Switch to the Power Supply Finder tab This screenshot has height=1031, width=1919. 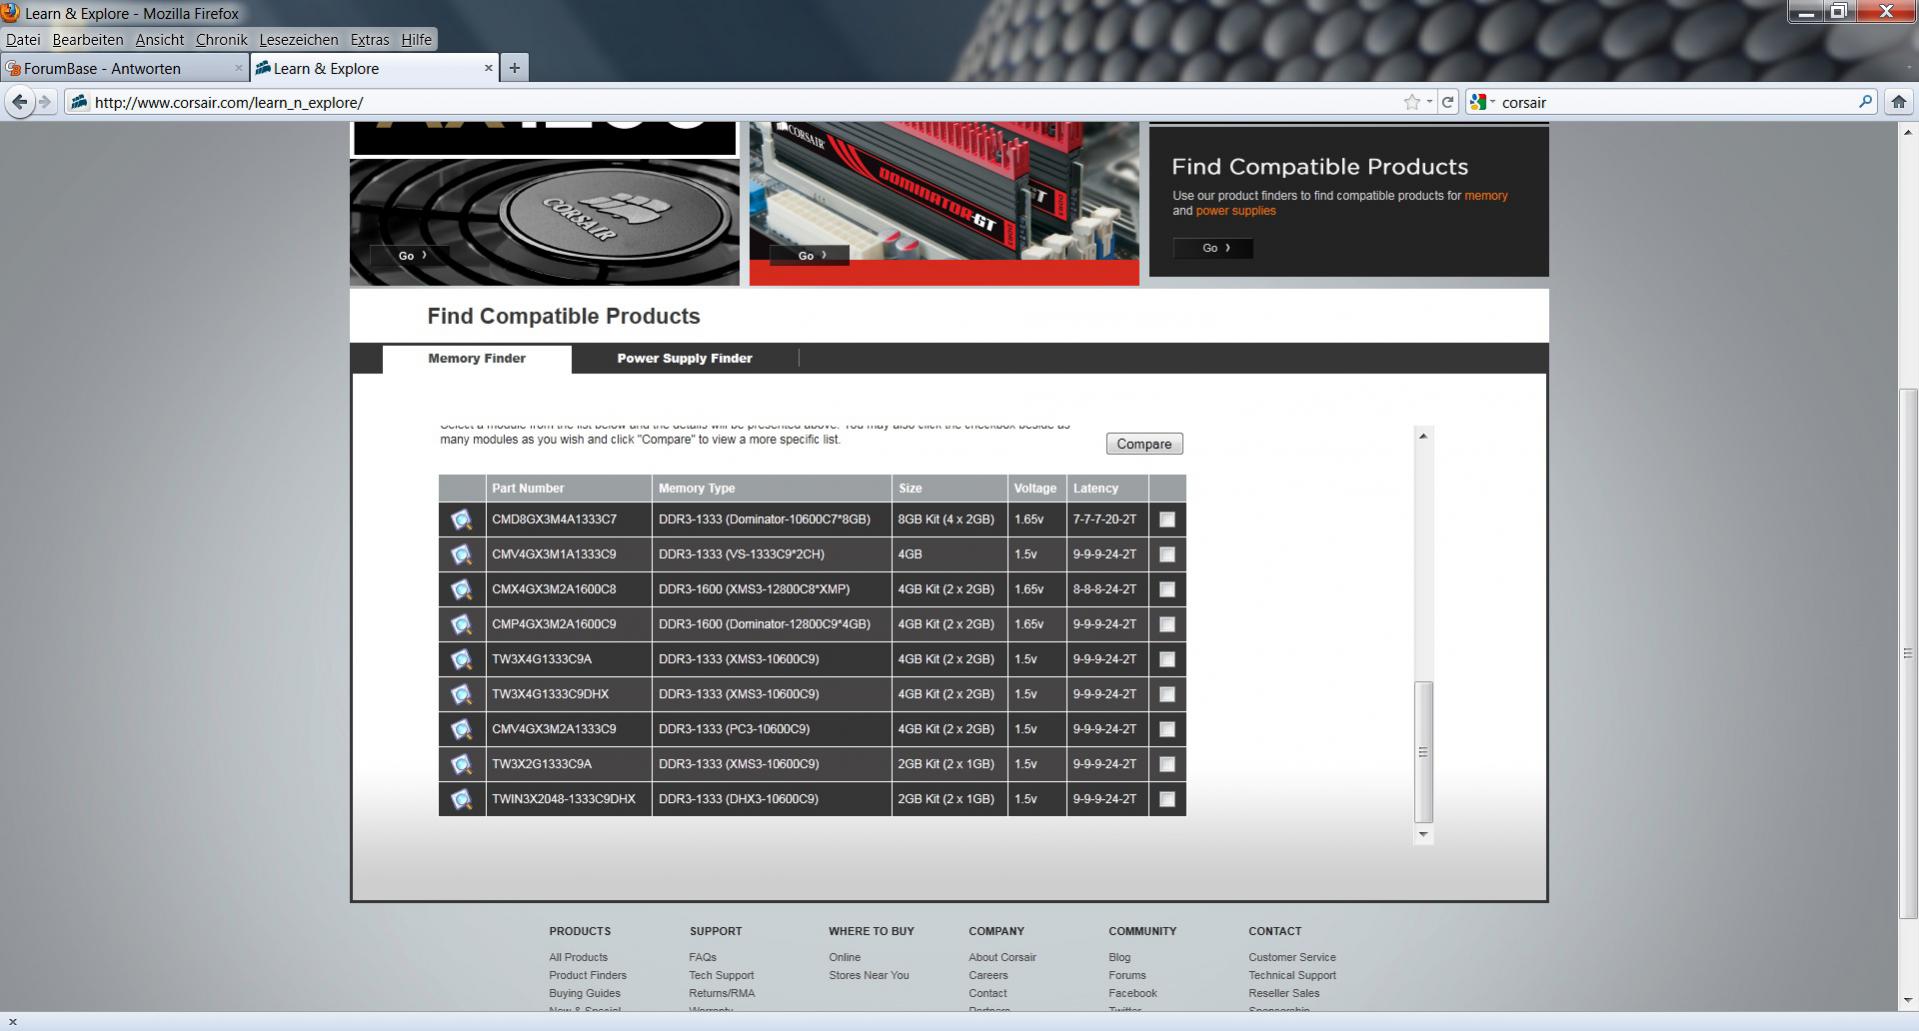pos(684,358)
